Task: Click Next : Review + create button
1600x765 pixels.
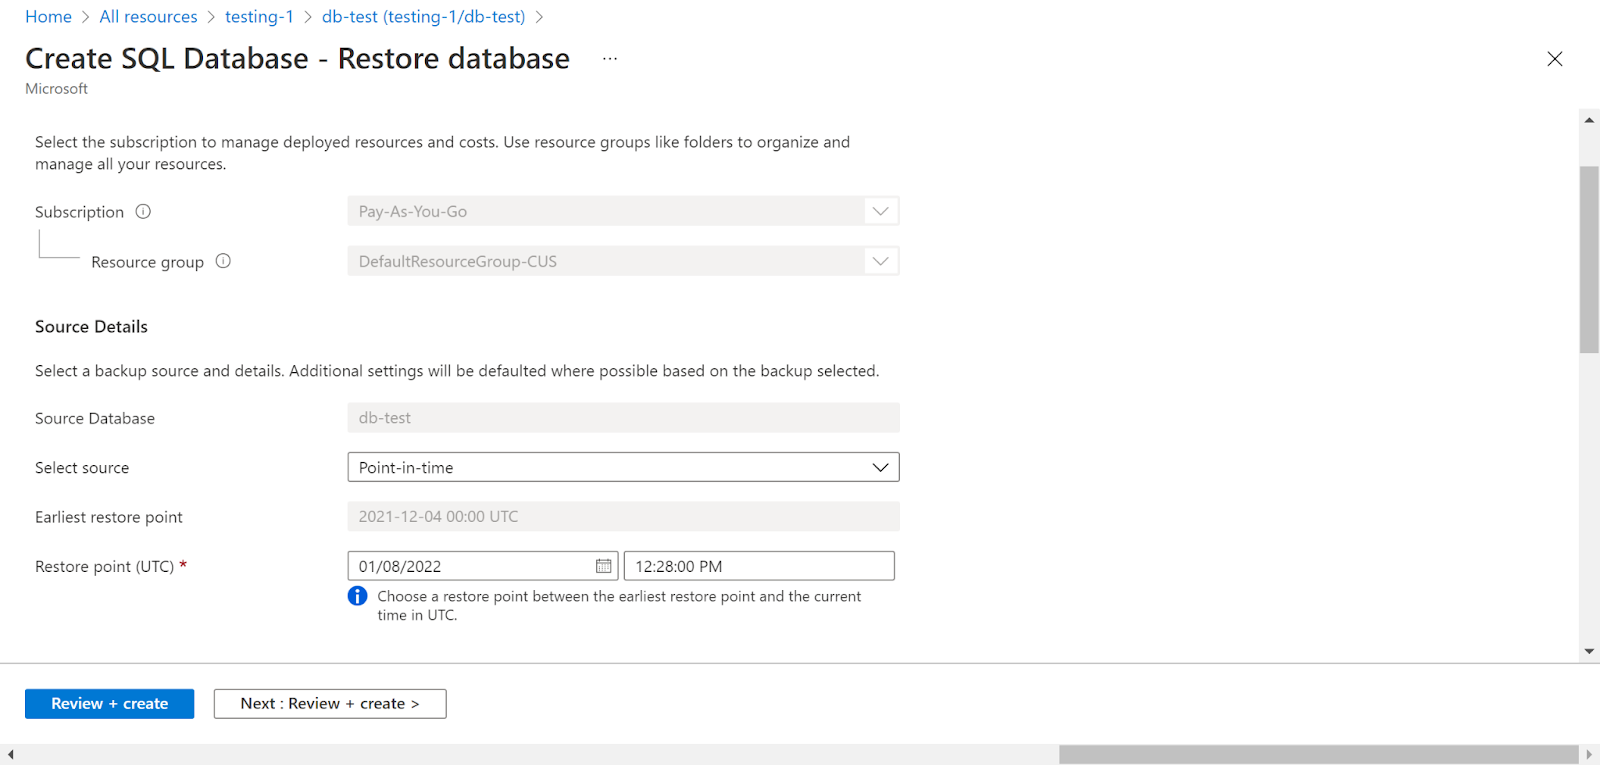Action: (330, 704)
